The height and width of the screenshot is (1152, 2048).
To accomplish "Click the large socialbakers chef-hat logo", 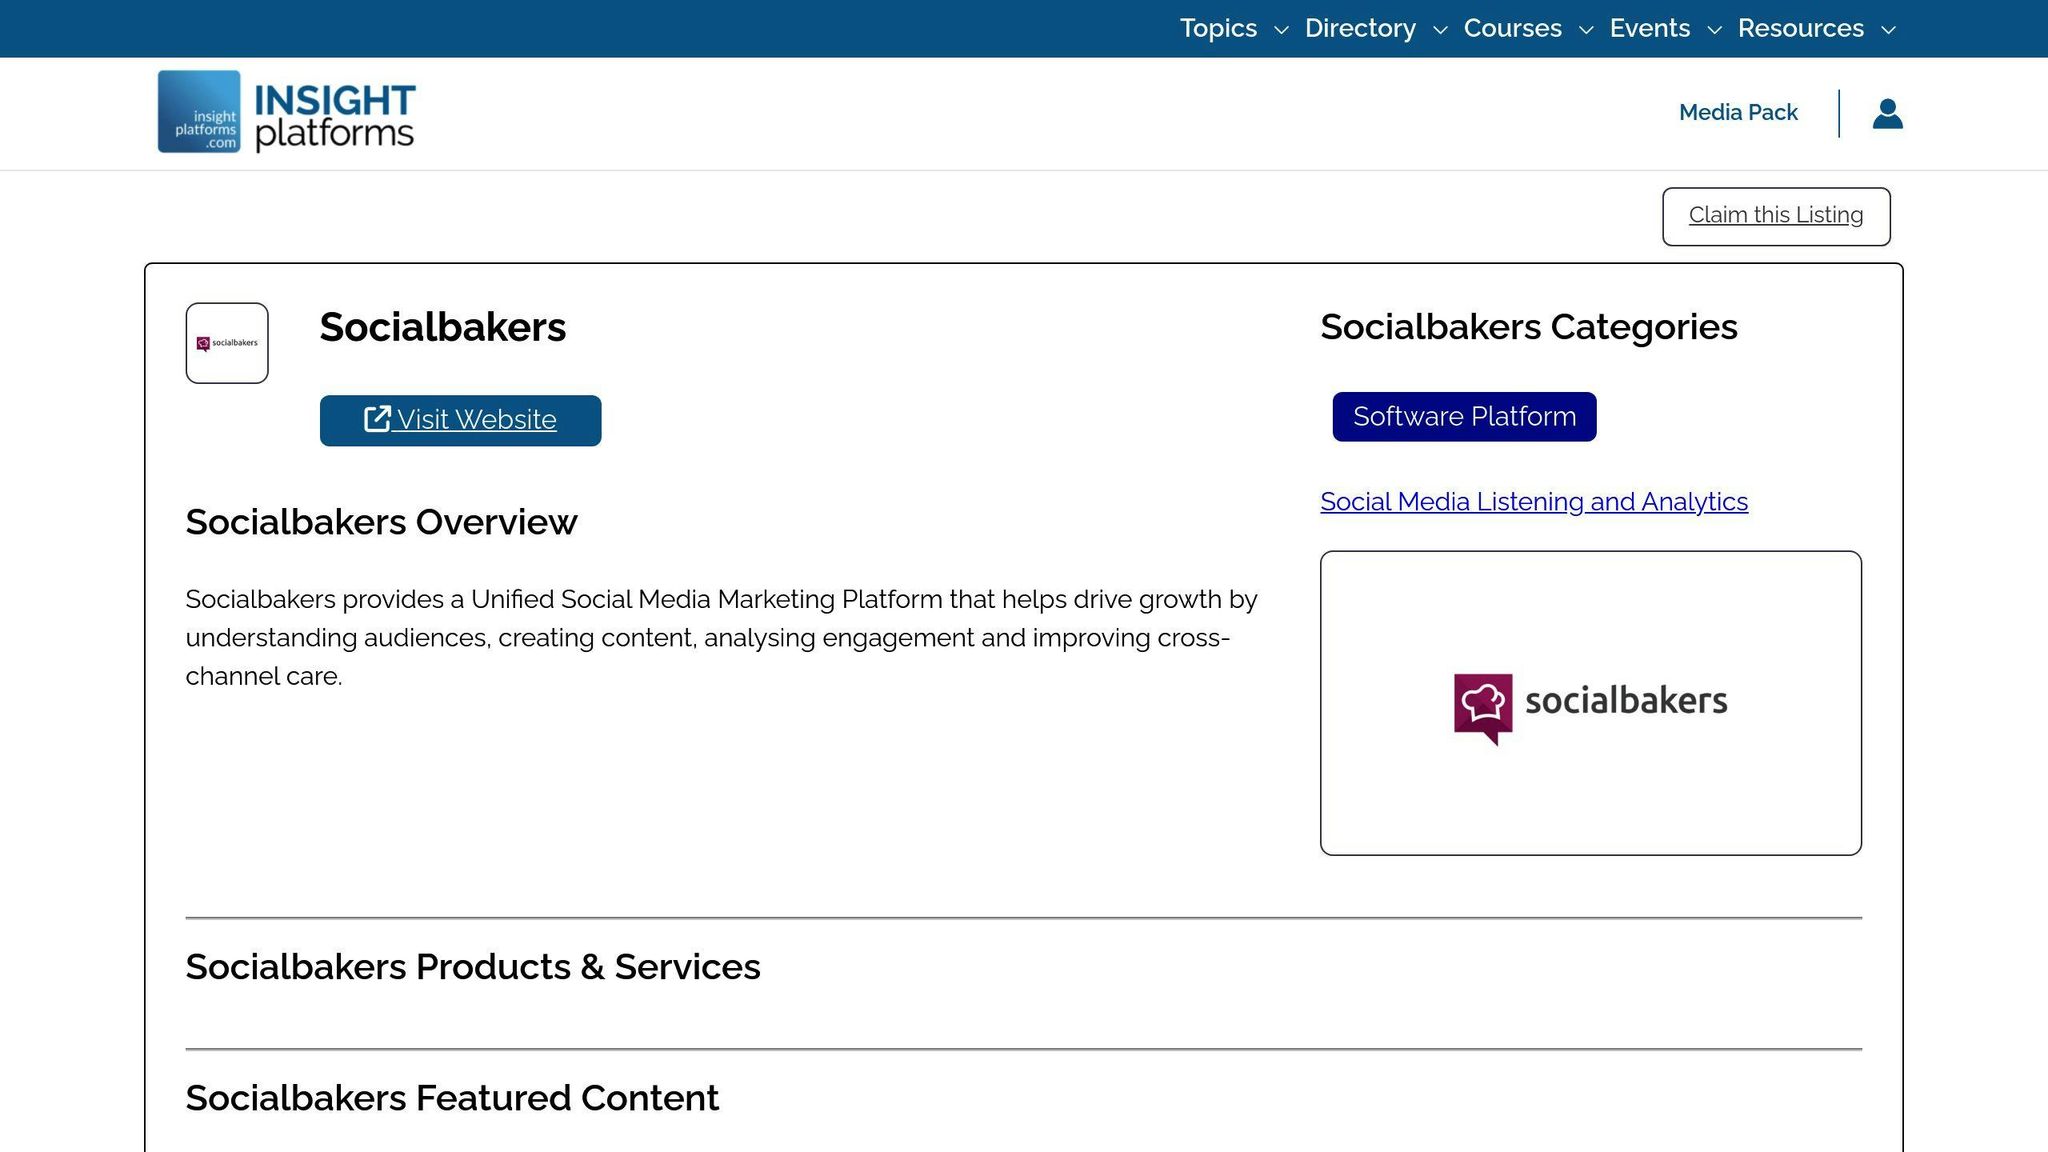I will coord(1590,702).
